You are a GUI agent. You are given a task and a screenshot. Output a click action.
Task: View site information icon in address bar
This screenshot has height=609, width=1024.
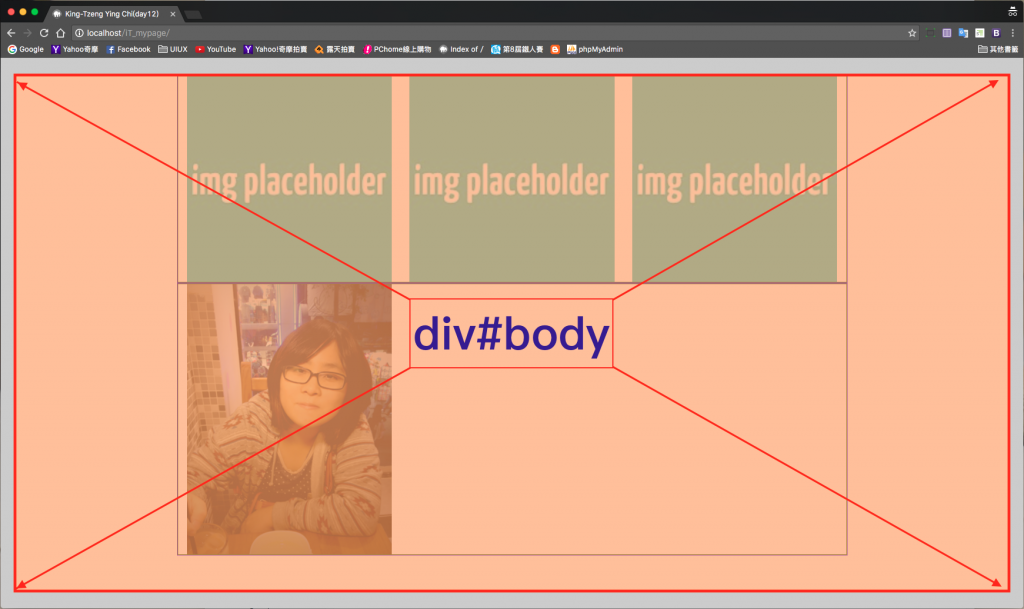(x=79, y=33)
